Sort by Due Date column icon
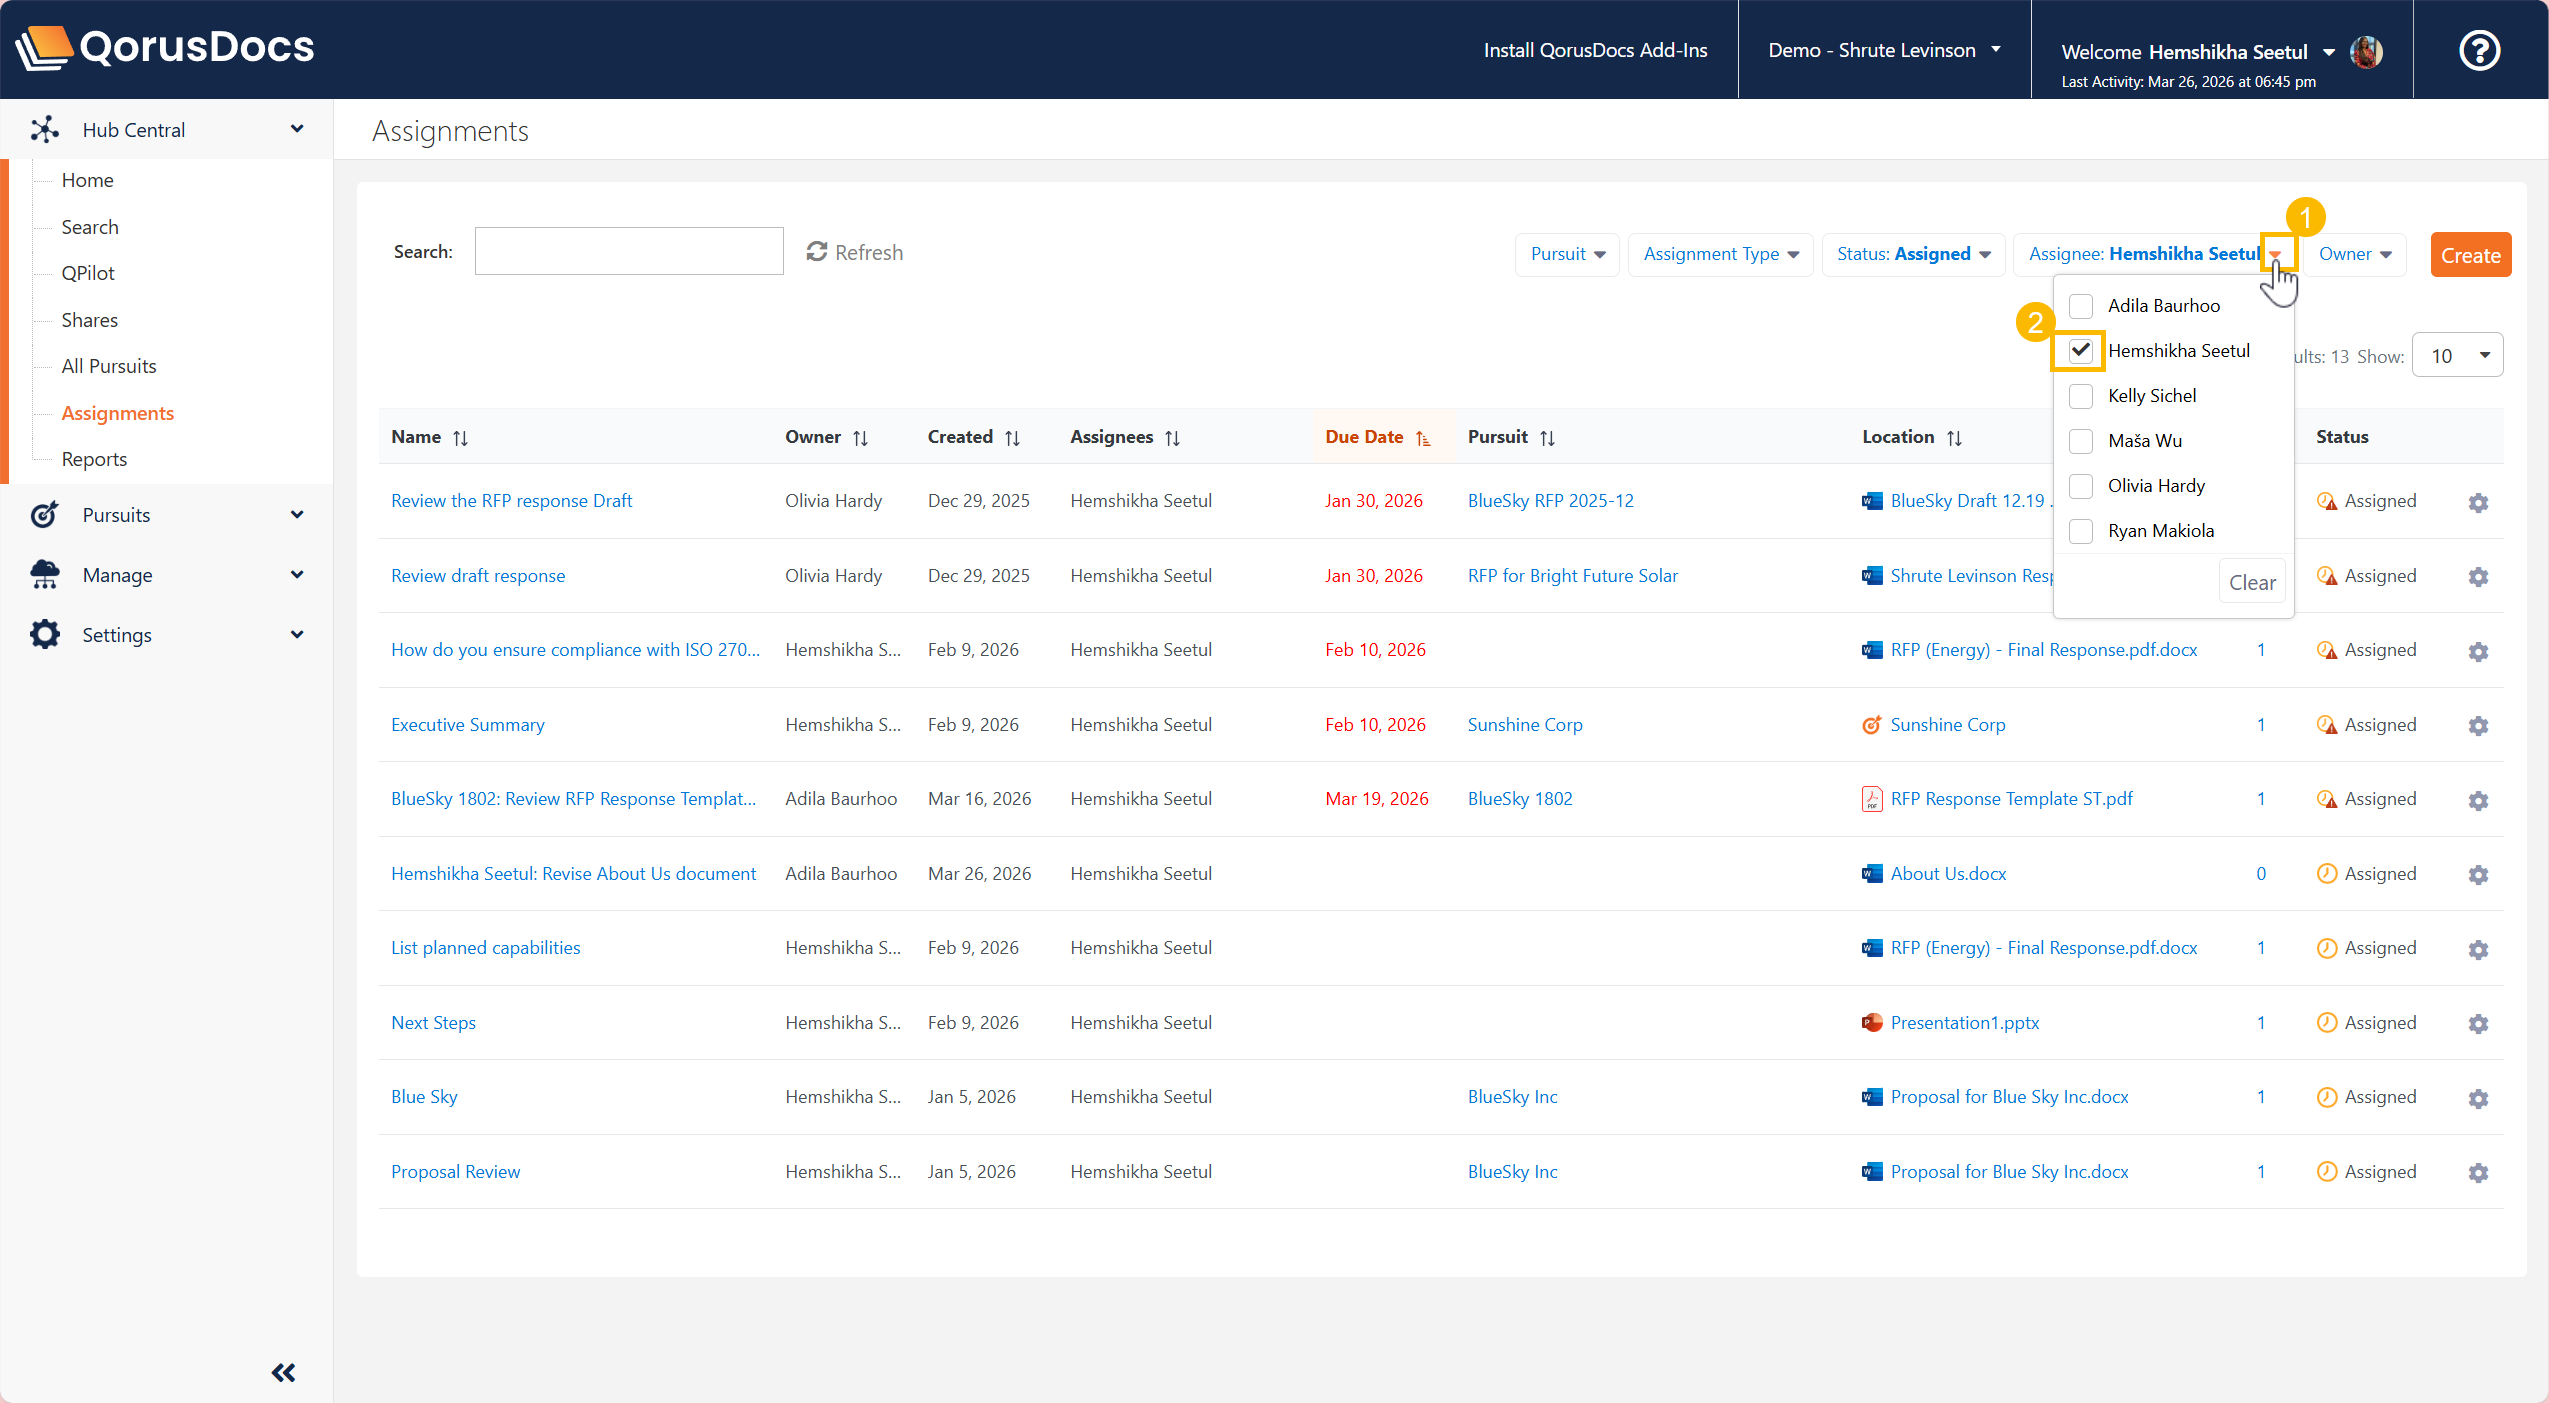This screenshot has width=2549, height=1403. (1422, 438)
